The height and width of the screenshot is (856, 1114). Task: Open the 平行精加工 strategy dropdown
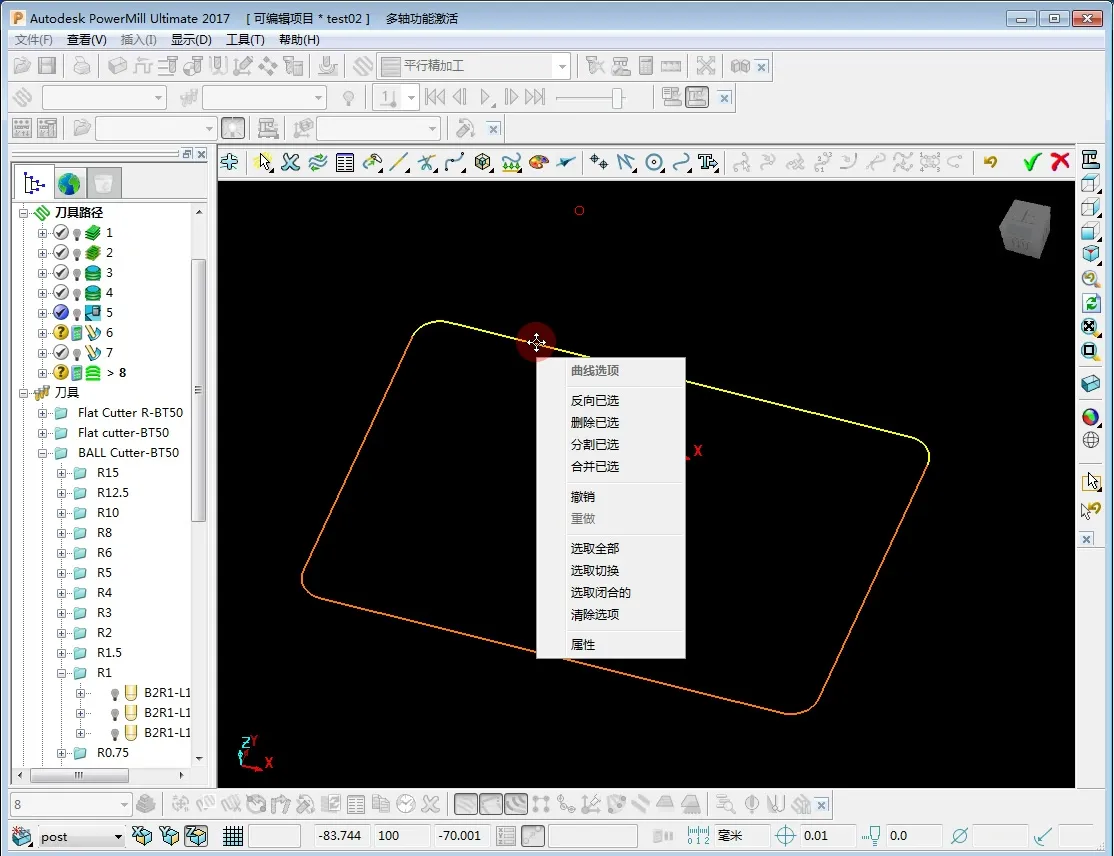562,67
